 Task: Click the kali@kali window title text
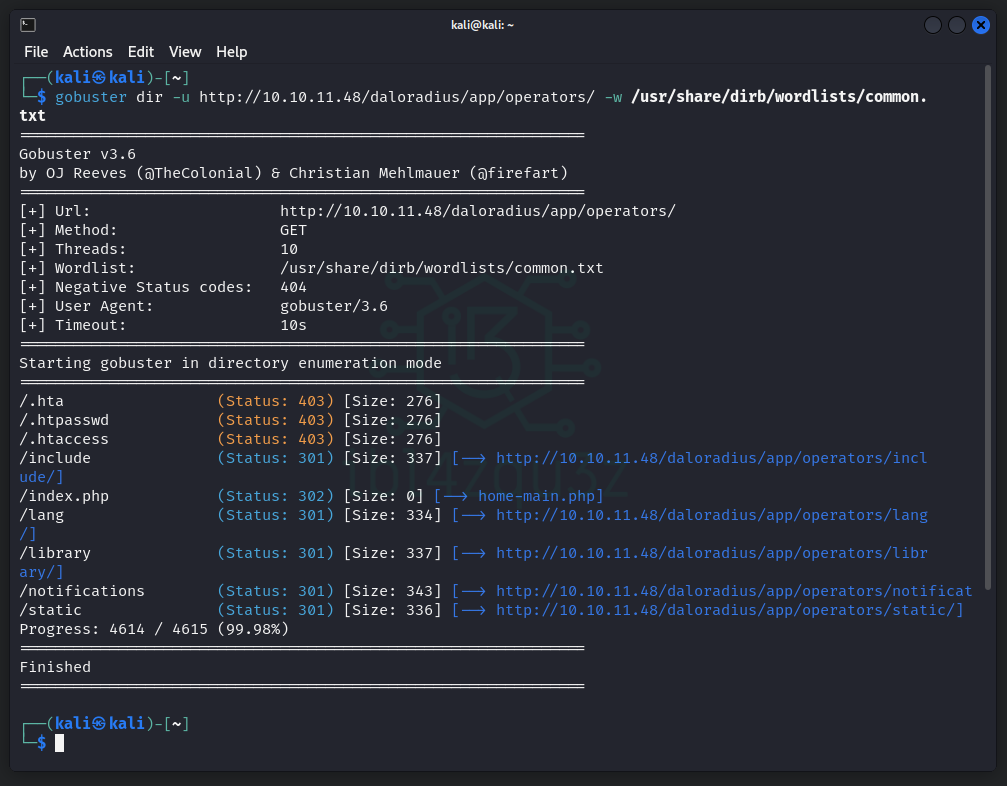click(x=482, y=25)
